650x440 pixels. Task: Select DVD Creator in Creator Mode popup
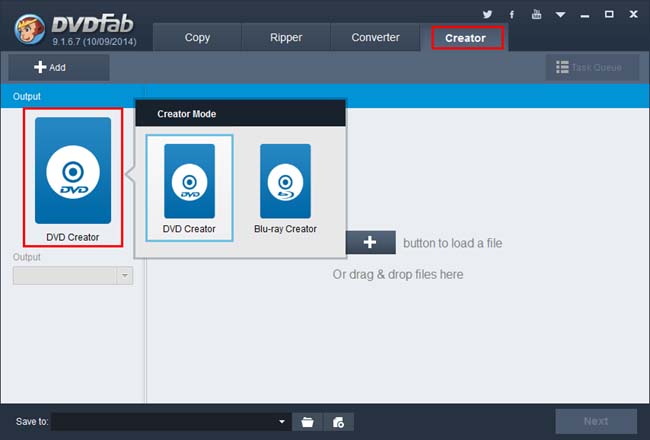point(189,188)
